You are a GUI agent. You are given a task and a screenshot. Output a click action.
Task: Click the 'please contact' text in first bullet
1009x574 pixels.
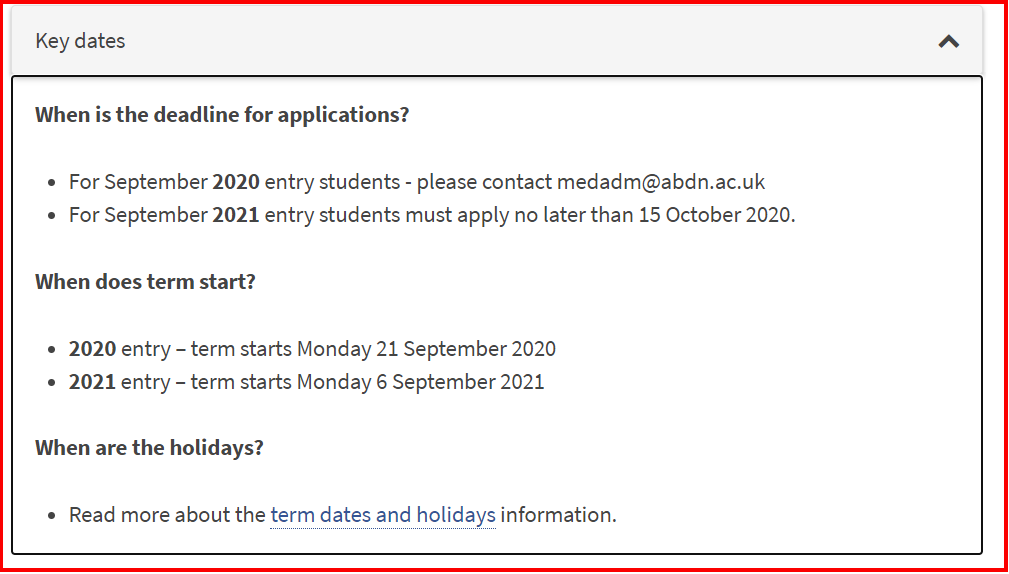pos(484,182)
